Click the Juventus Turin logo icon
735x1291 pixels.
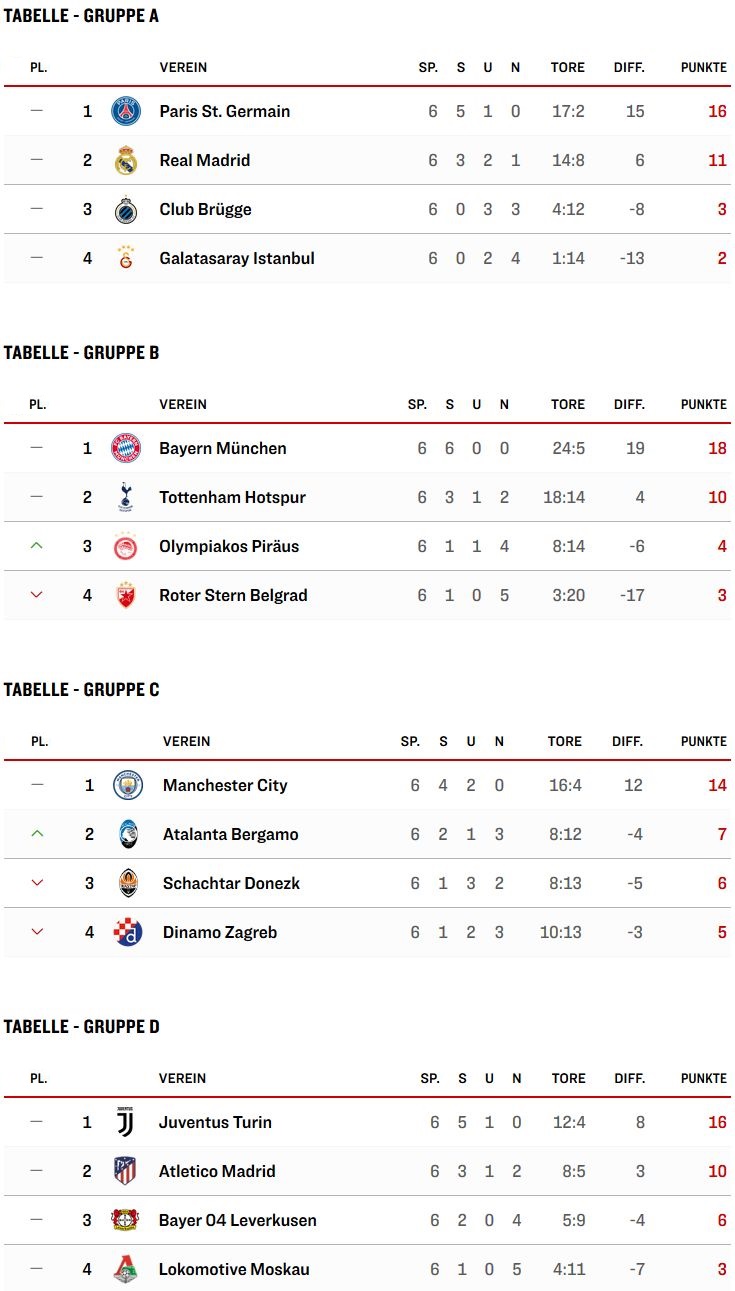click(x=125, y=1122)
